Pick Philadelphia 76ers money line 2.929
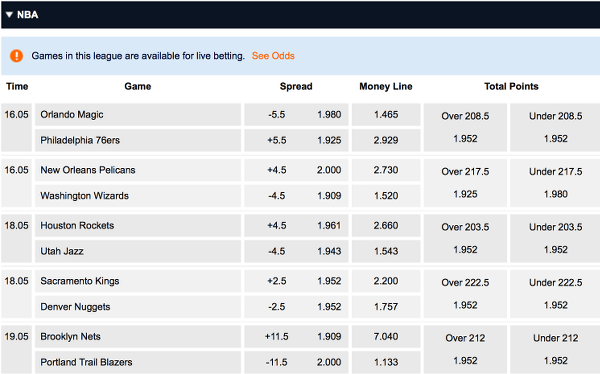This screenshot has width=600, height=374. [386, 140]
